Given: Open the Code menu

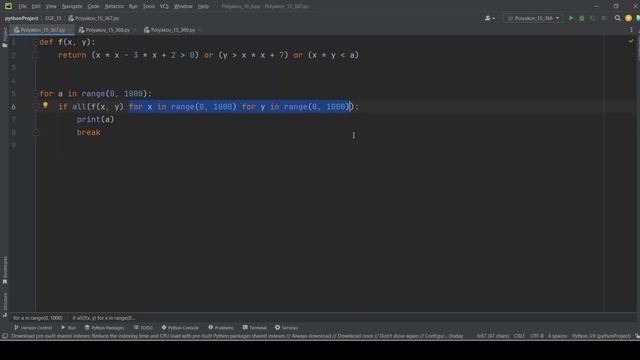Looking at the screenshot, I should [93, 7].
